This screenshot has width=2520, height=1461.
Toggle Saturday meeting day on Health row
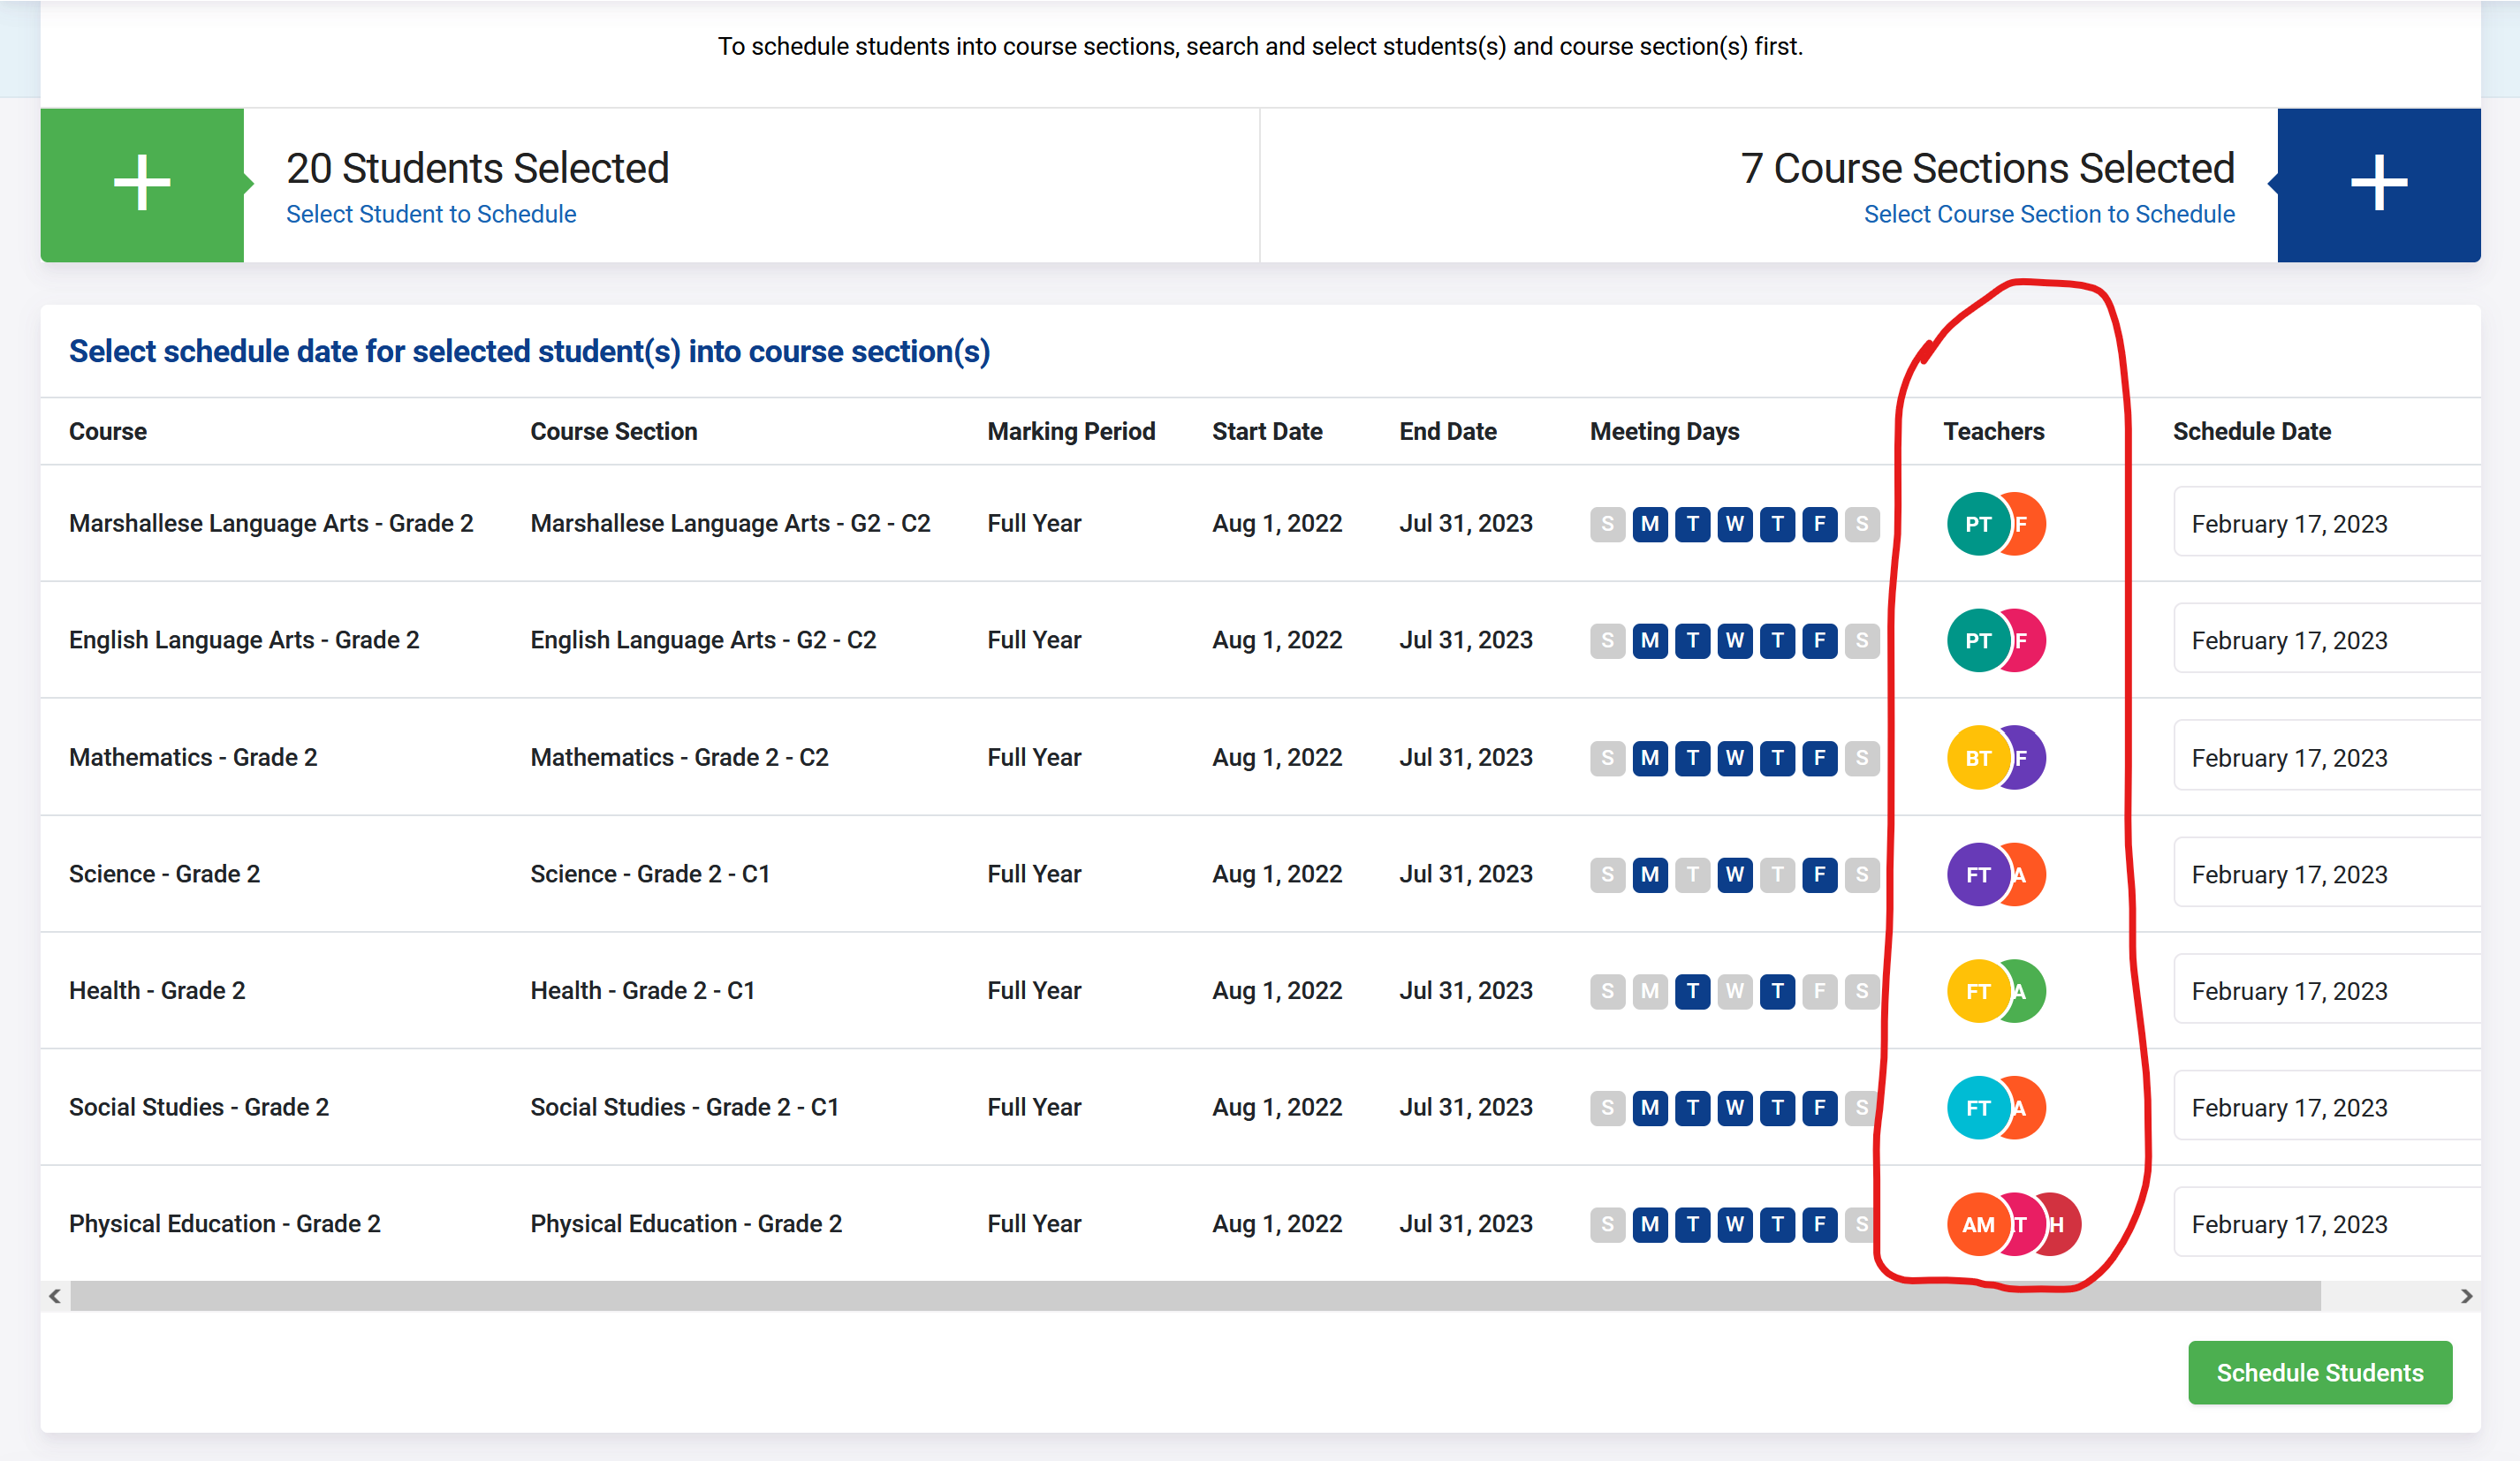(1862, 990)
